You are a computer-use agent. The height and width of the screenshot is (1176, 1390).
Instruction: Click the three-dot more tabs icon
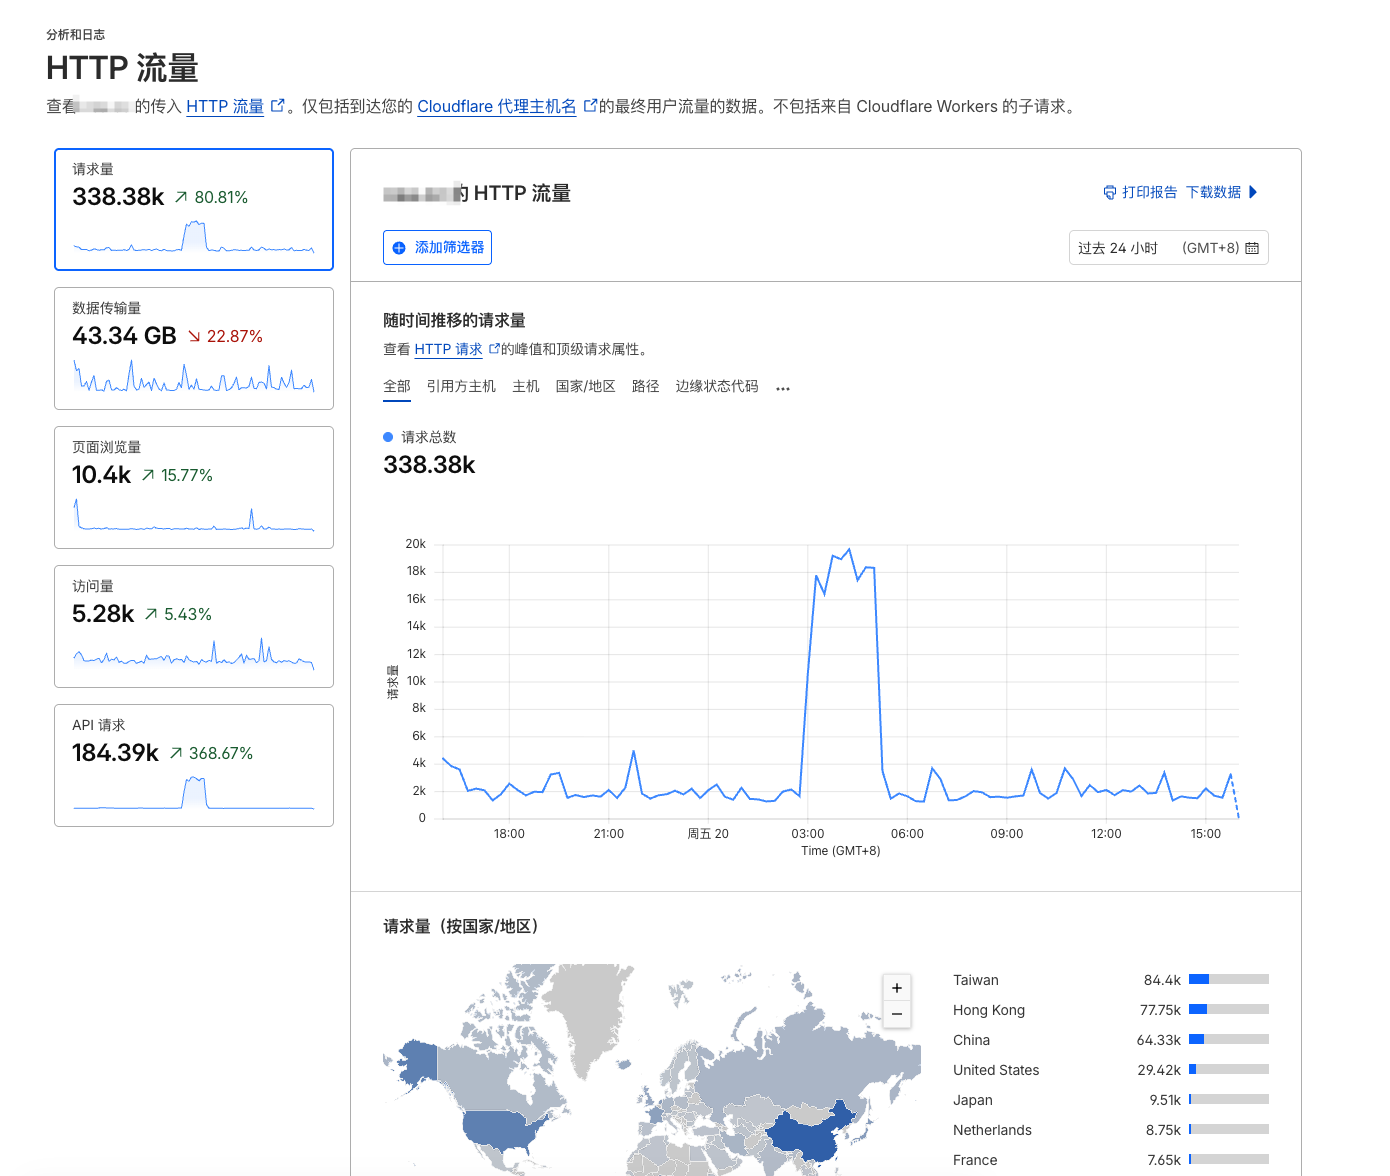(x=783, y=388)
